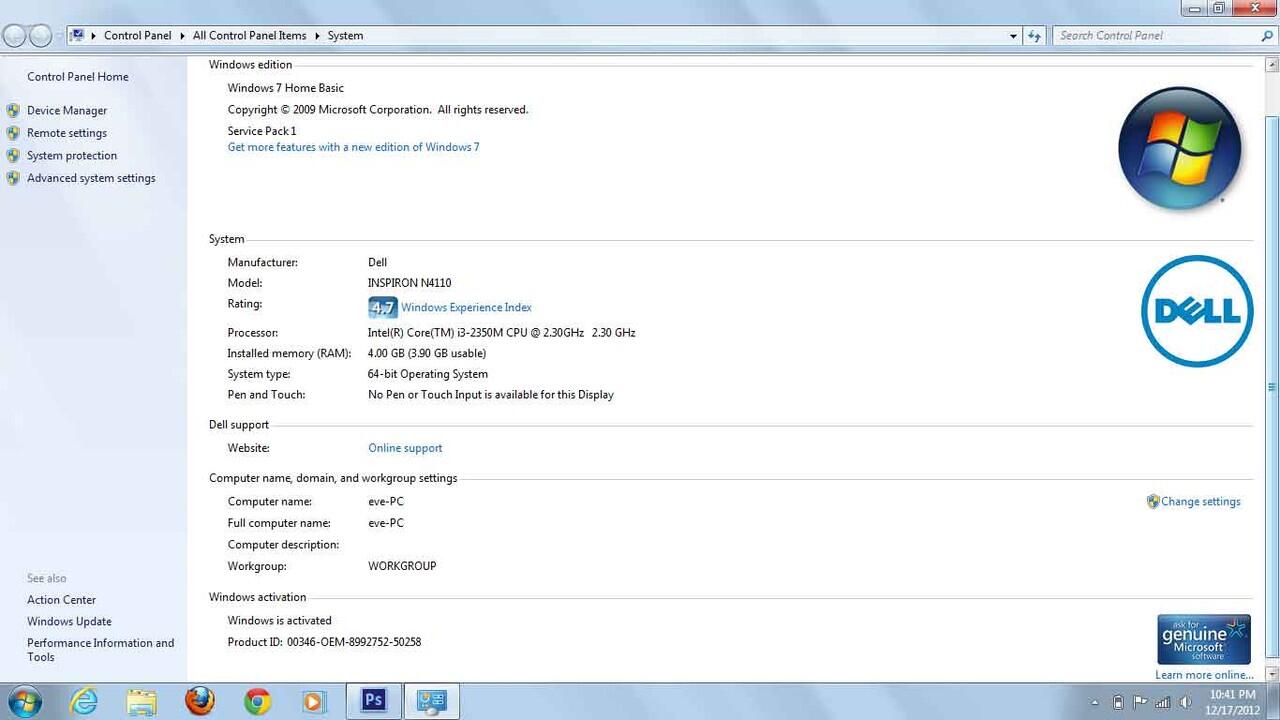Go to Control Panel Home
Screen dimensions: 1280x720
tap(78, 77)
